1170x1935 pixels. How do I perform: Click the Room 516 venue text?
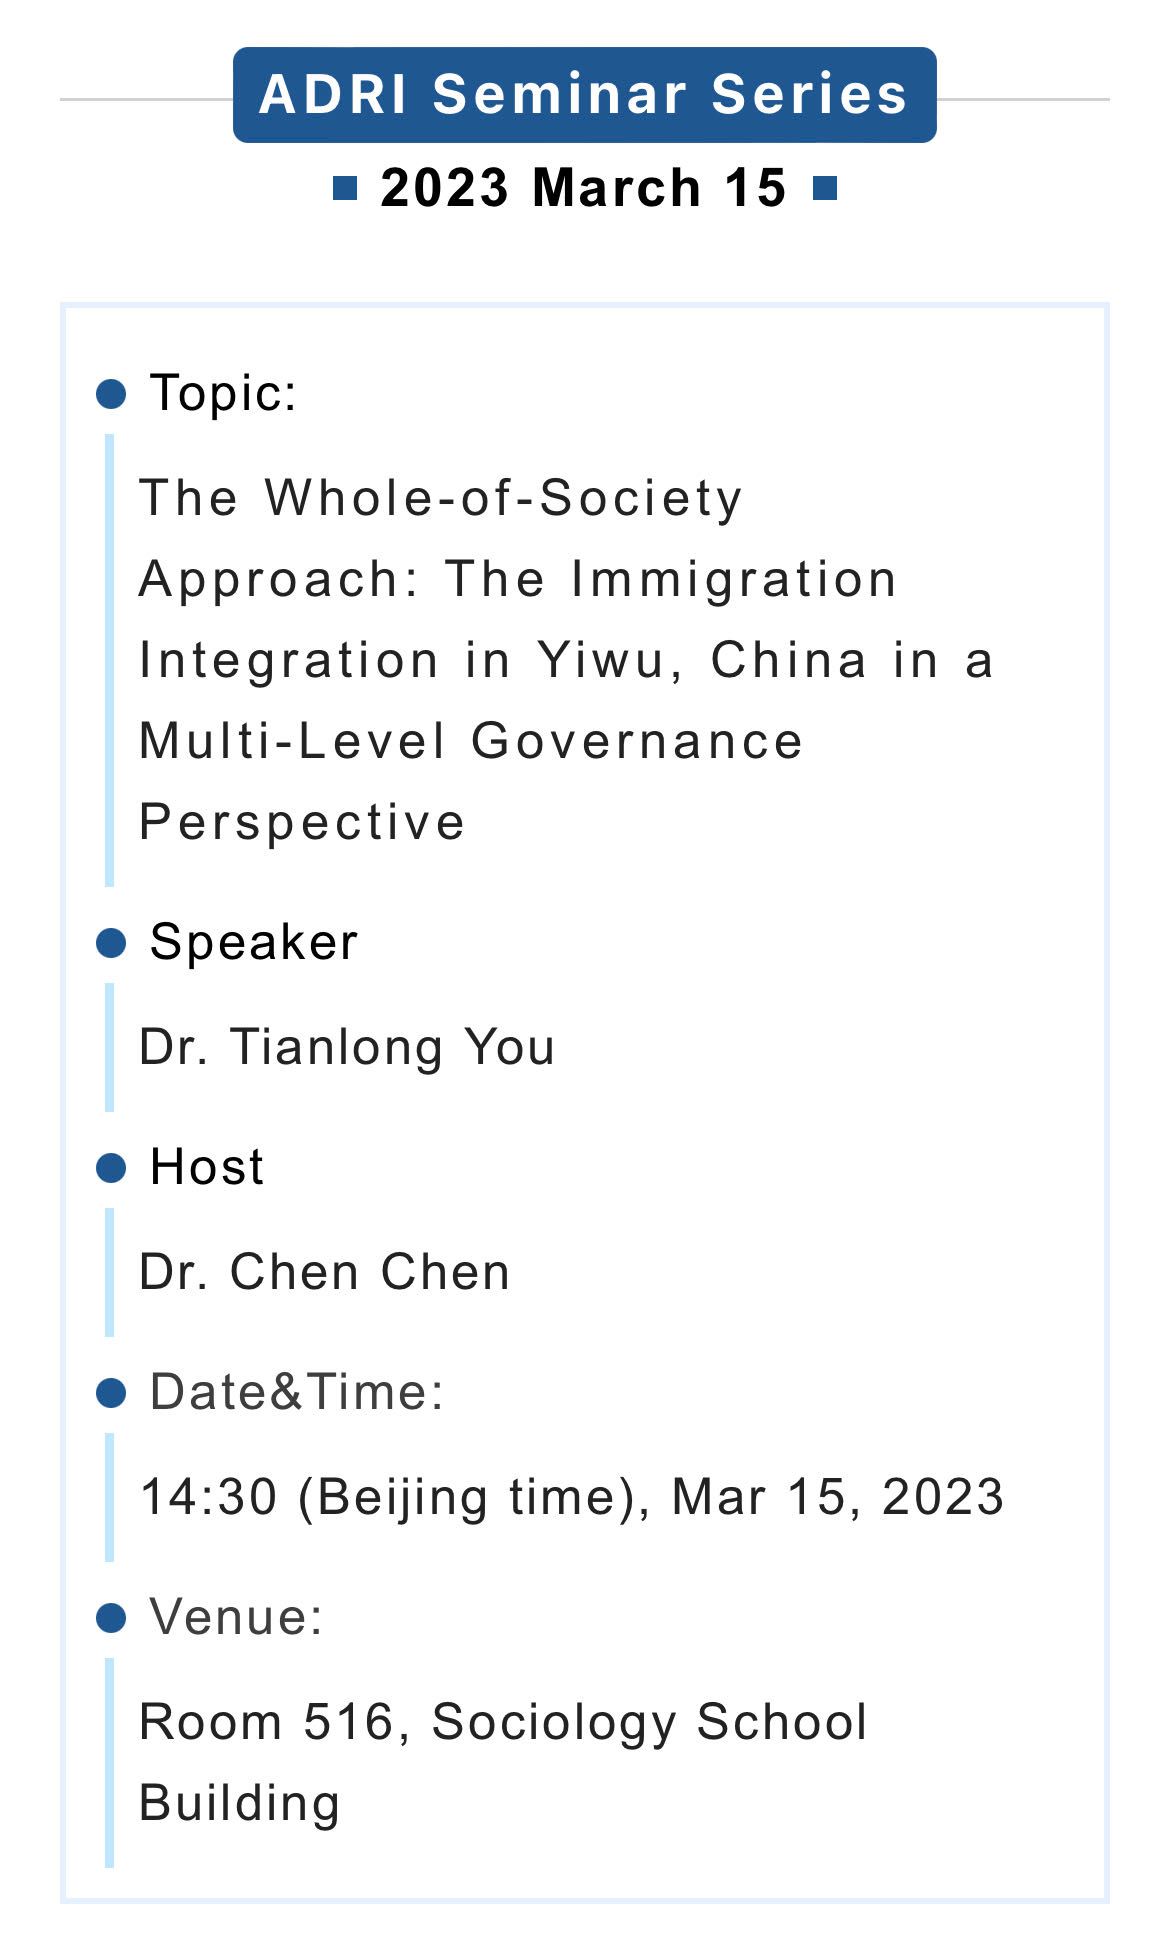502,1722
